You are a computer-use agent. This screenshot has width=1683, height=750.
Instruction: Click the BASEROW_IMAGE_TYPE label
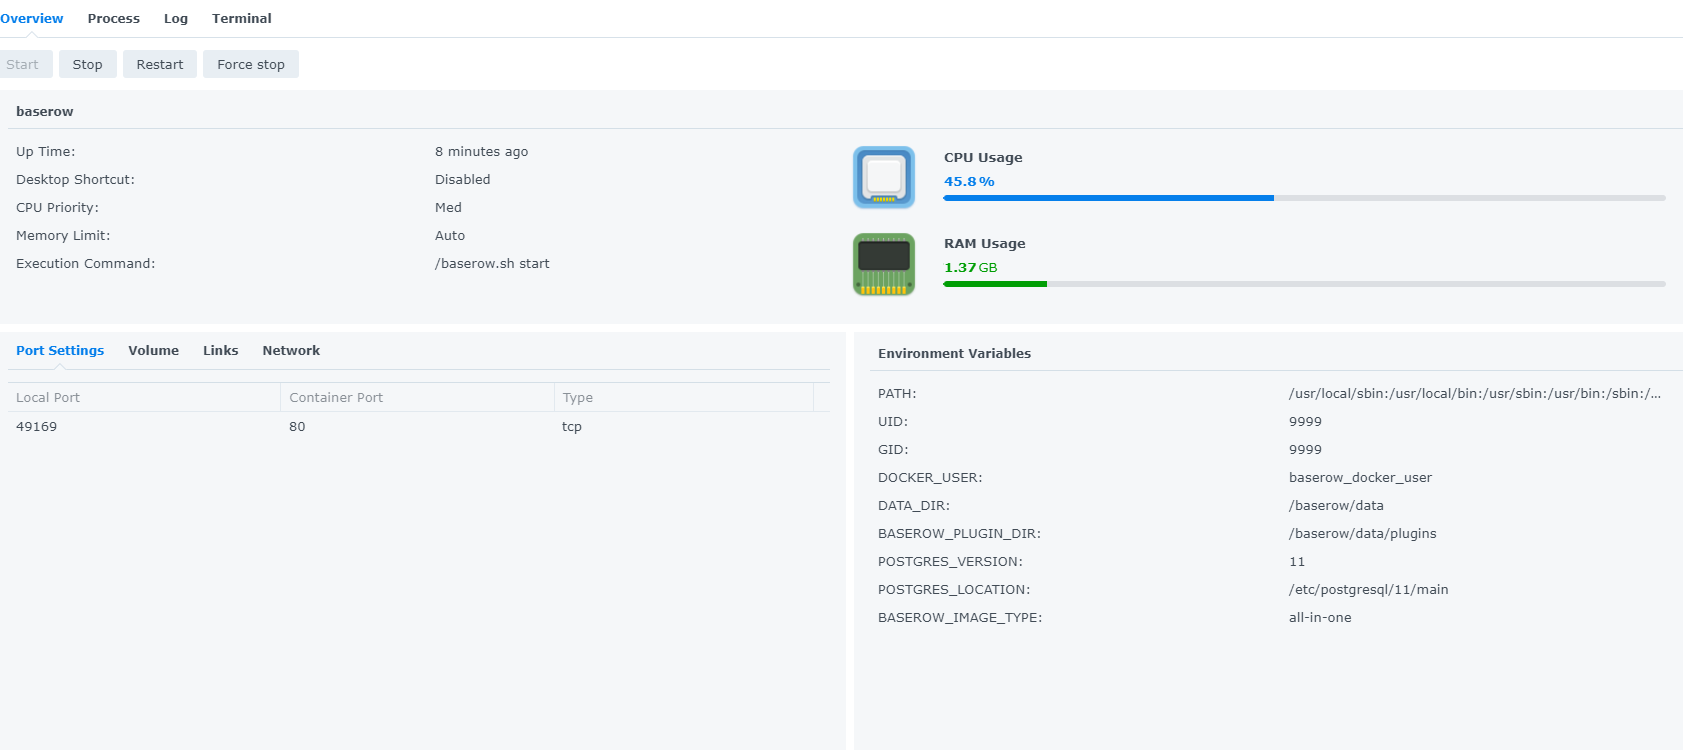tap(960, 617)
